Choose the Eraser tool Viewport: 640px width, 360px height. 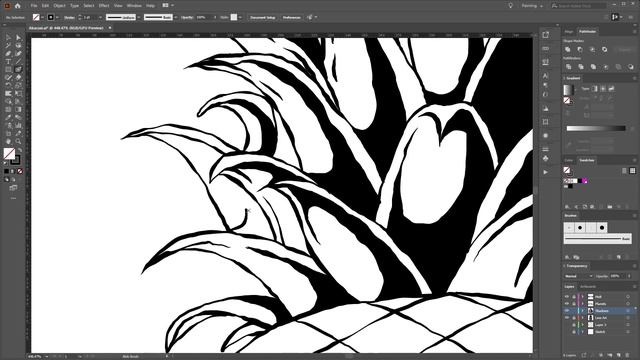(18, 77)
